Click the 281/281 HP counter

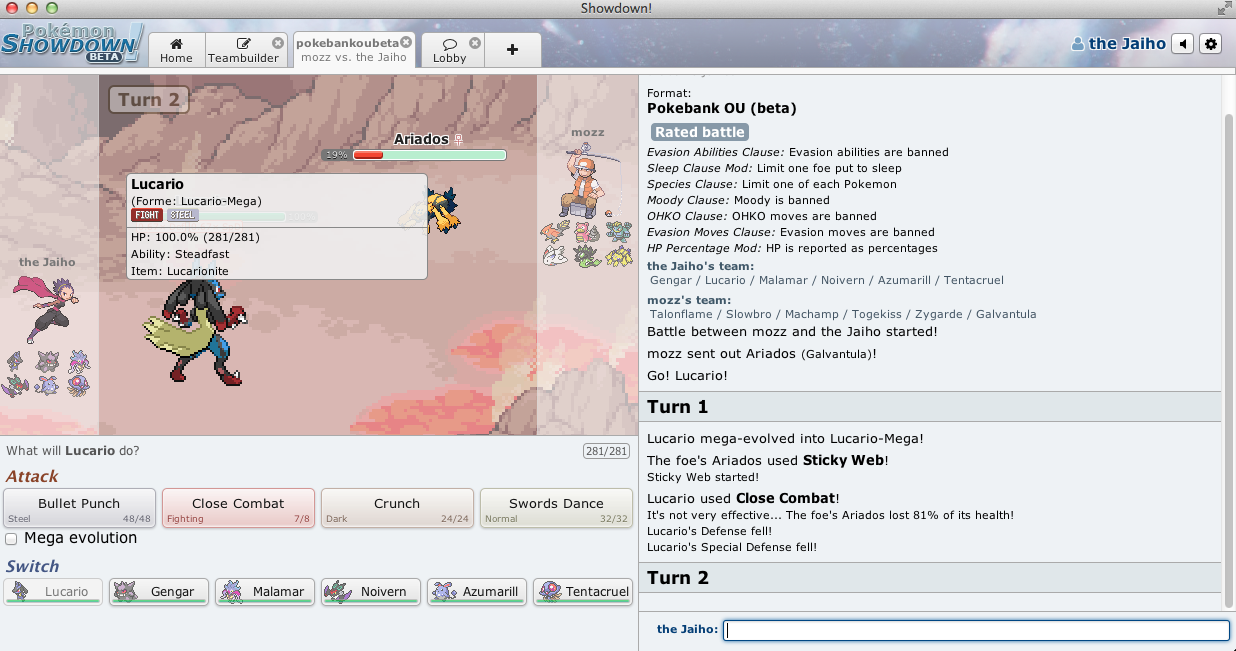pos(607,451)
